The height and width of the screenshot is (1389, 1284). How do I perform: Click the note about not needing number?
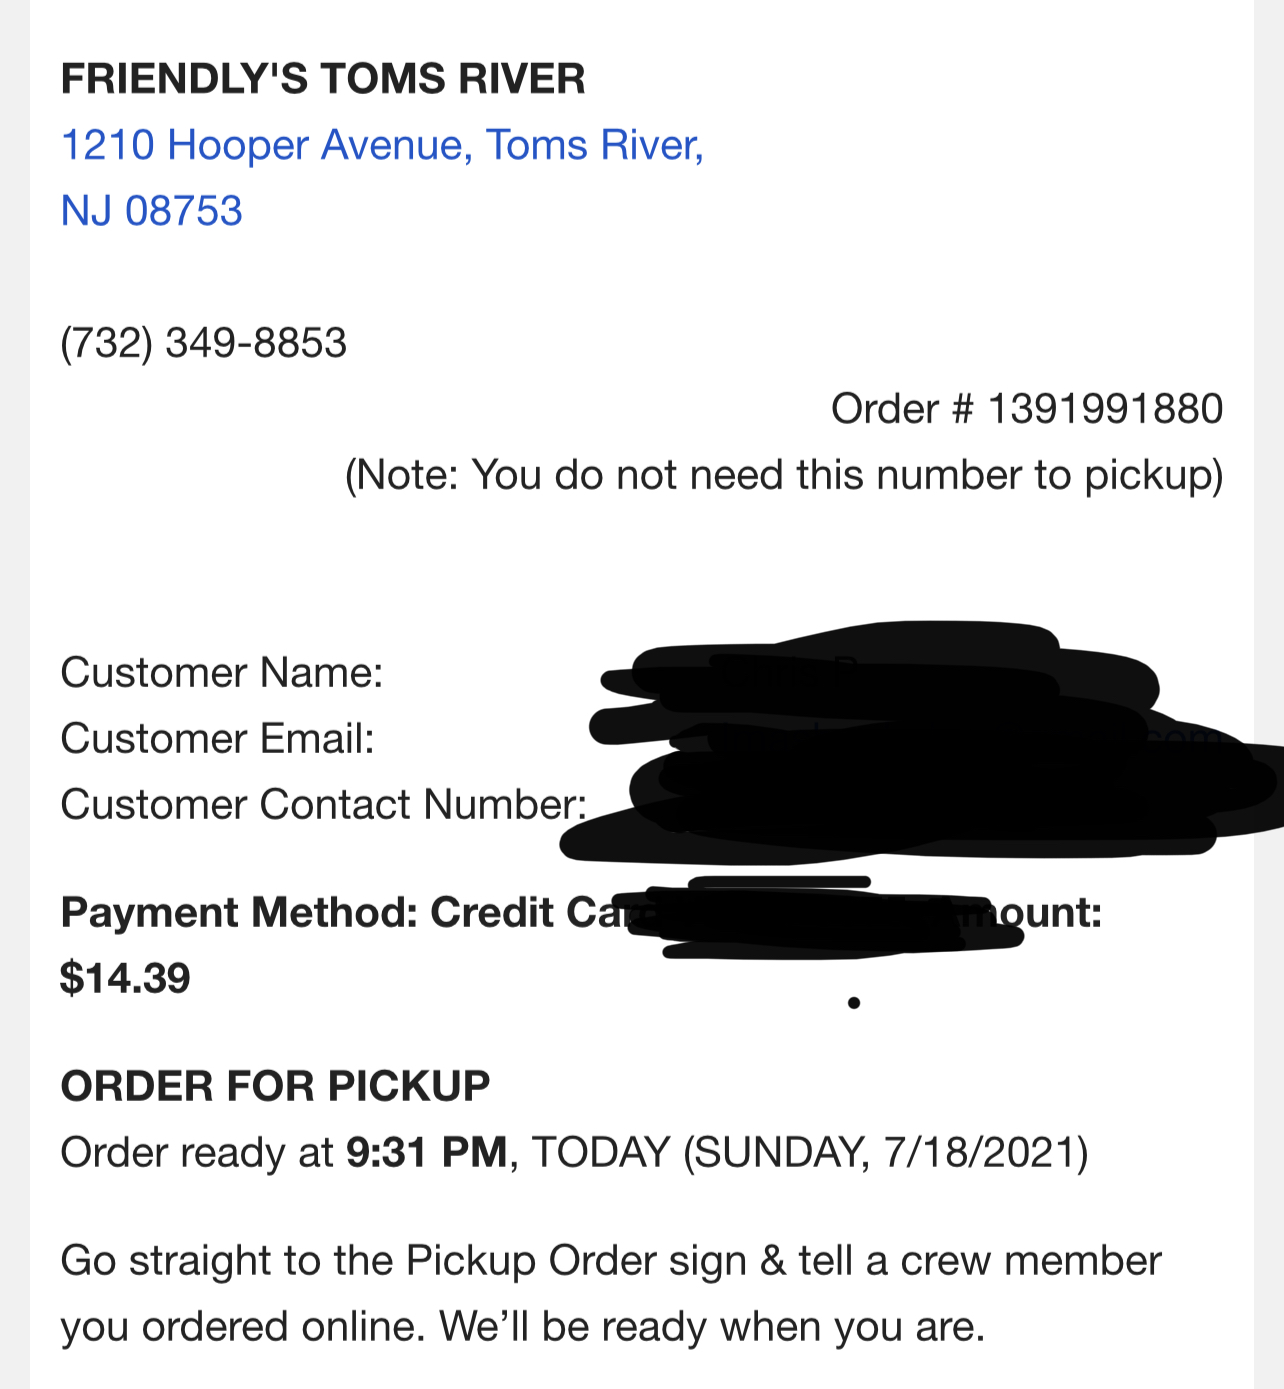[783, 475]
